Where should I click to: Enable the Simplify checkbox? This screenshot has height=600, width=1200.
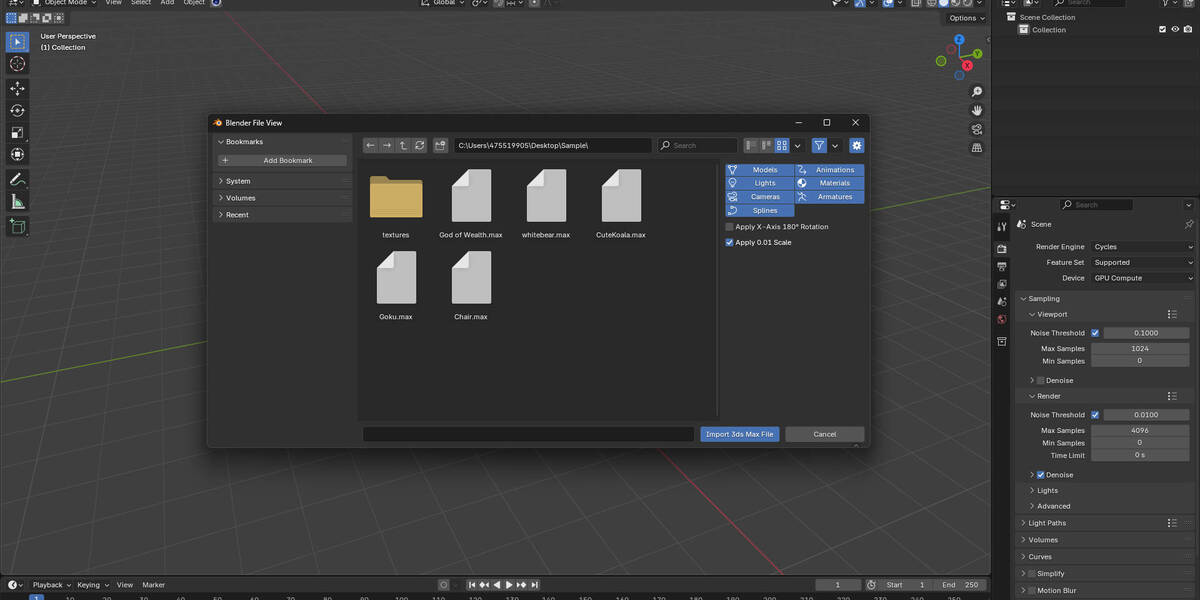pyautogui.click(x=1032, y=574)
